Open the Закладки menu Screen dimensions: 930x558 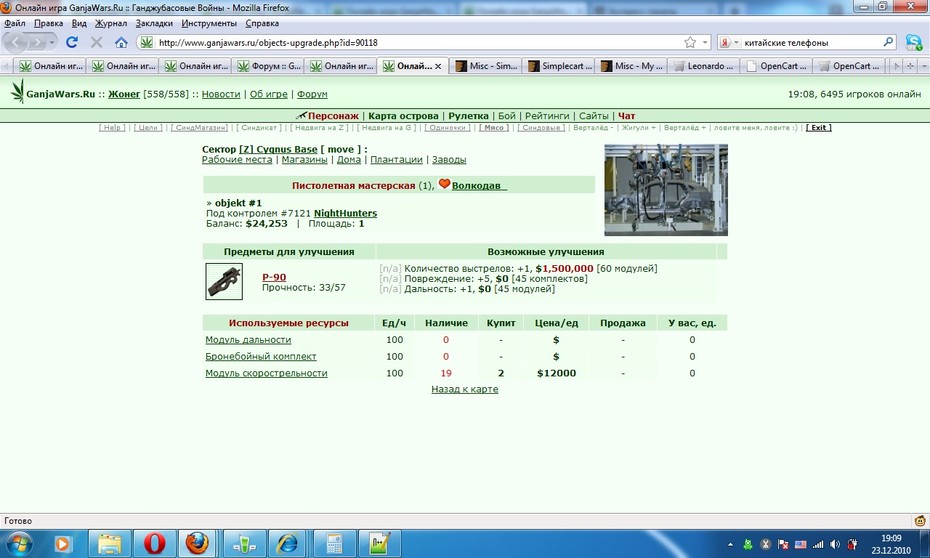[154, 23]
